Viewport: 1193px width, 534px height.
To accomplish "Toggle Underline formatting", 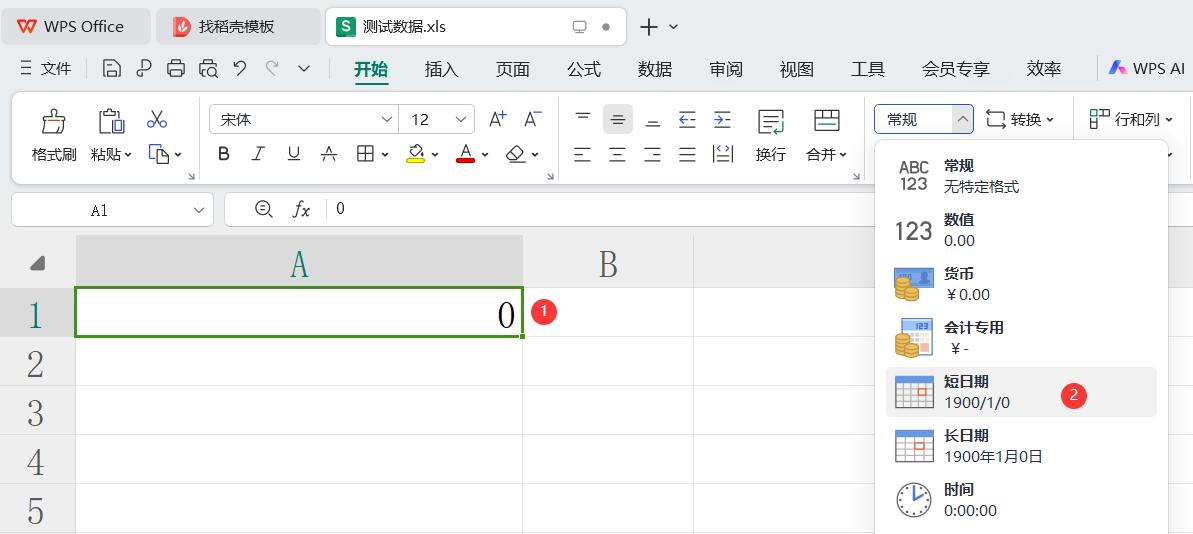I will click(294, 154).
